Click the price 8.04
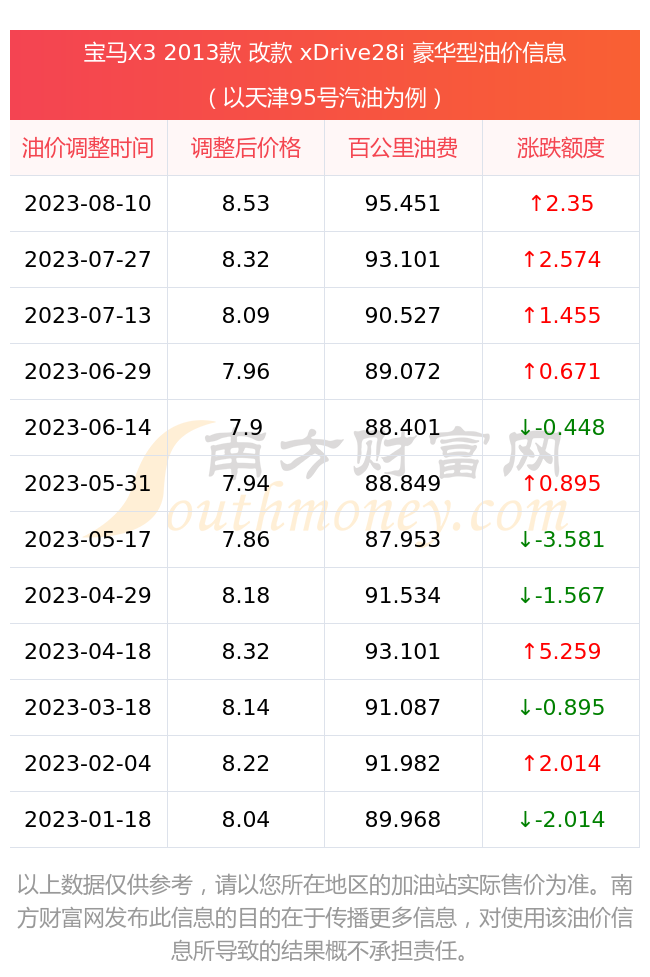Screen dimensions: 650x977 pos(246,821)
